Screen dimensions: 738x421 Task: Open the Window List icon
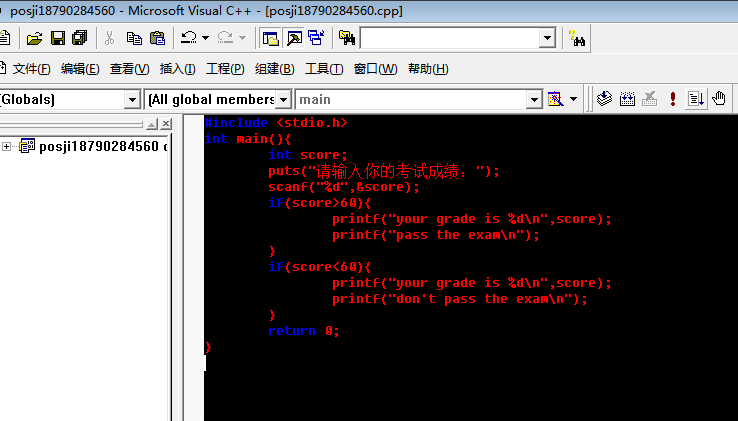316,38
